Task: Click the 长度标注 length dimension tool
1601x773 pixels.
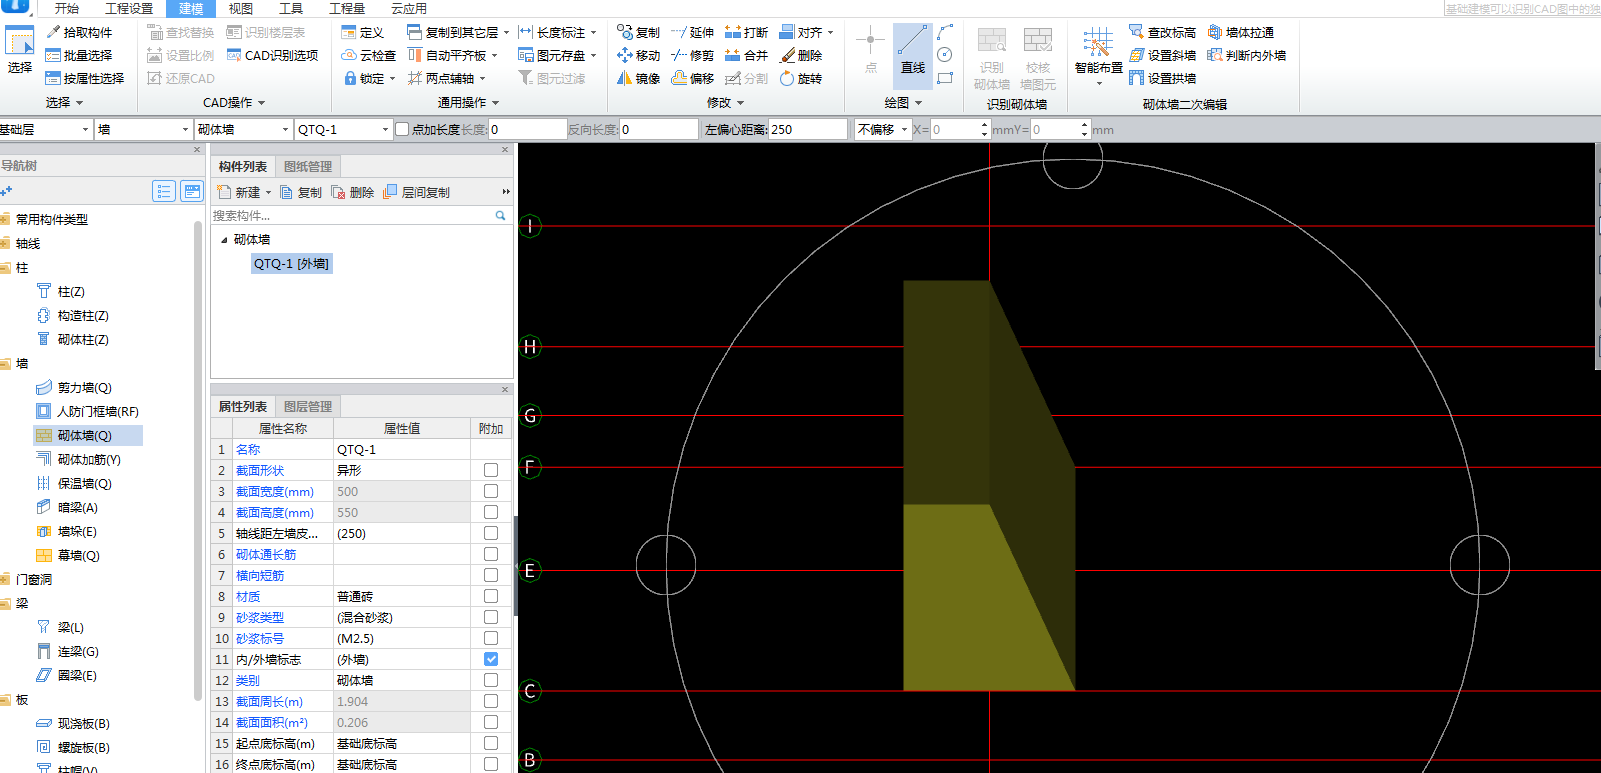Action: pyautogui.click(x=557, y=32)
